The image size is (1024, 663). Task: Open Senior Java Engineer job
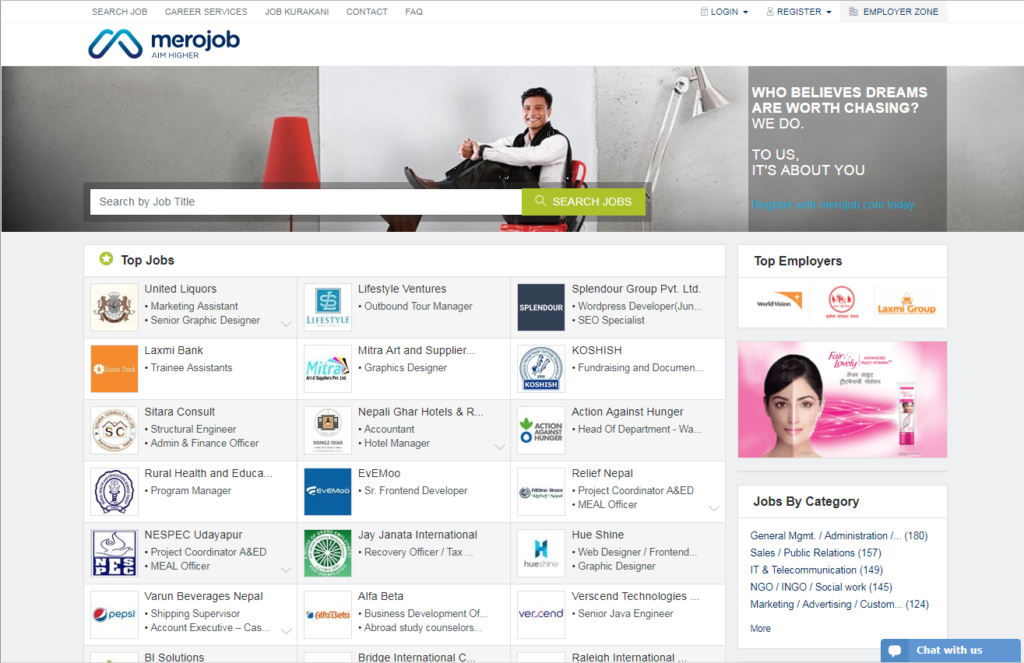(x=625, y=613)
